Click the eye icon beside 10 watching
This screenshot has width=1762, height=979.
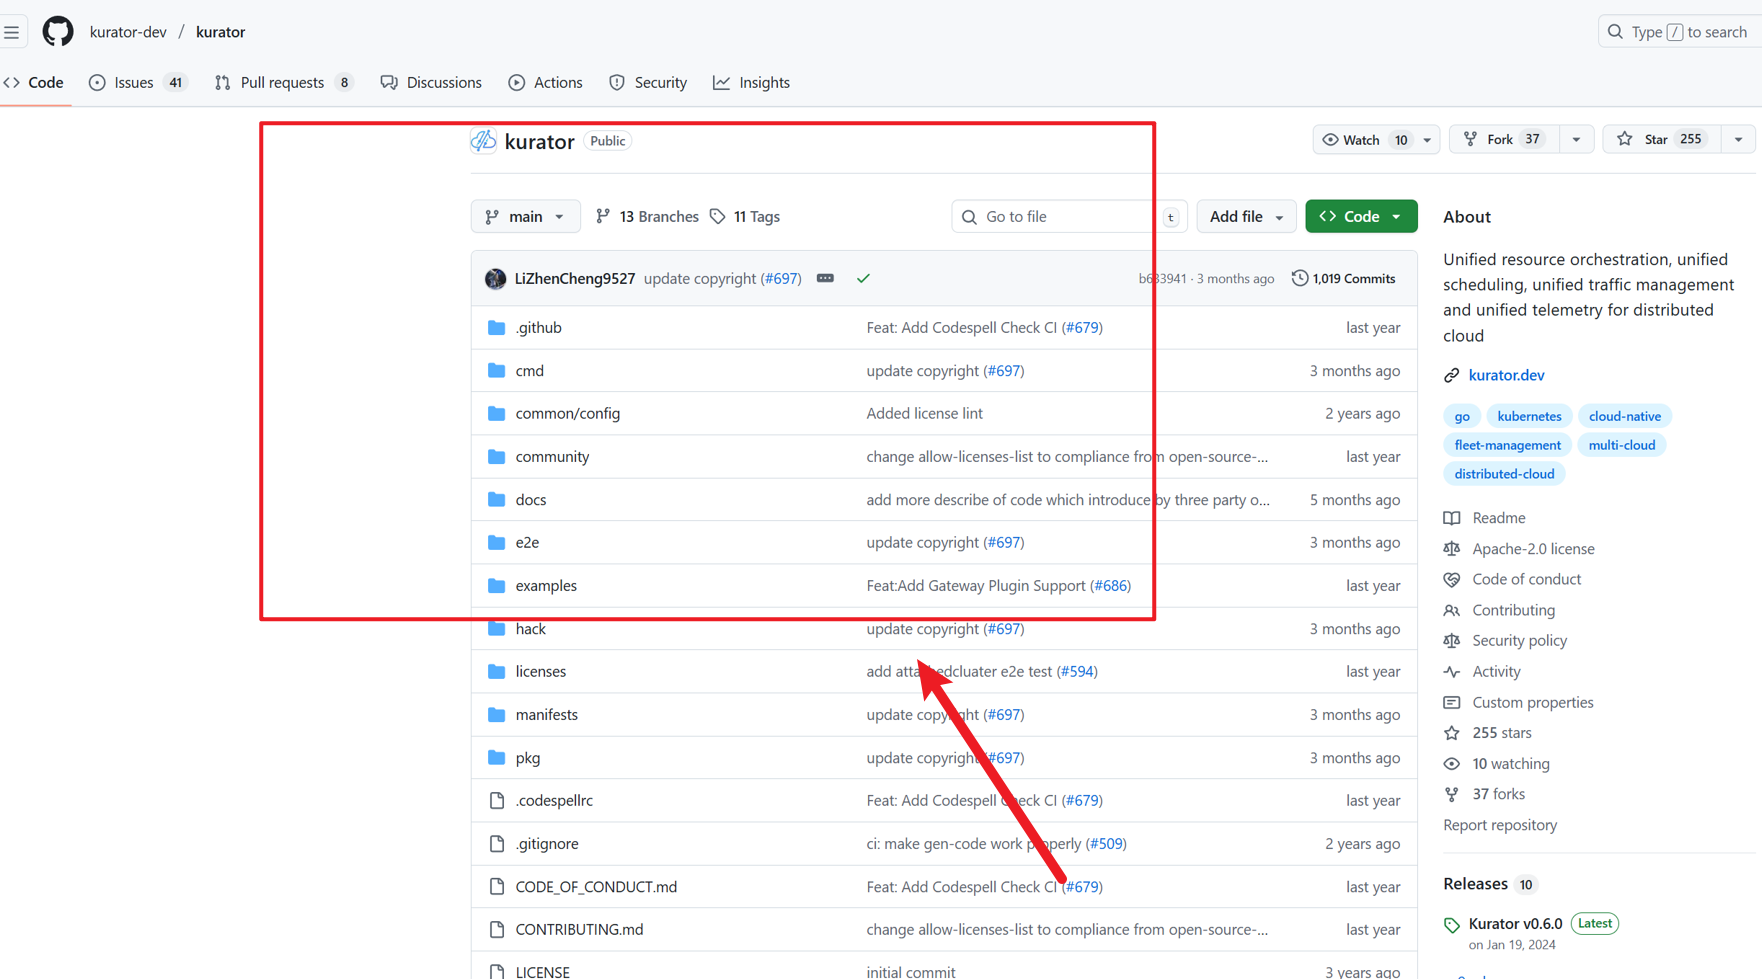[1452, 764]
